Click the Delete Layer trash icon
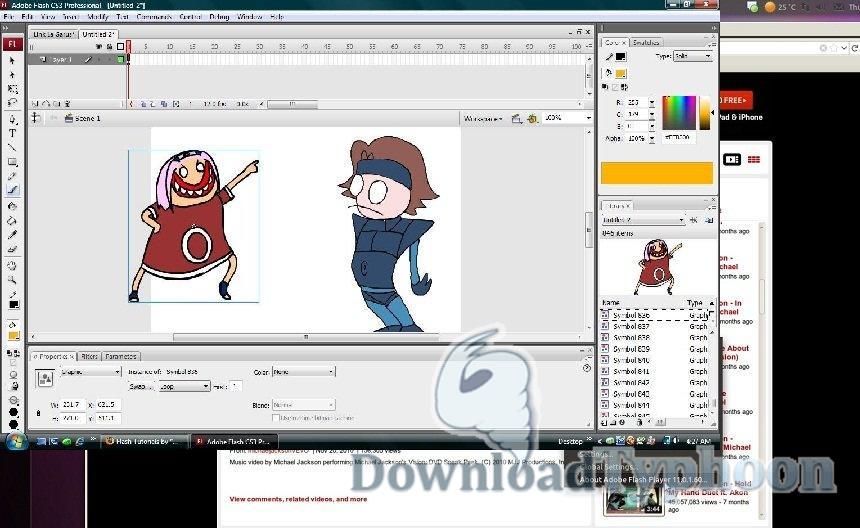860x528 pixels. click(68, 104)
